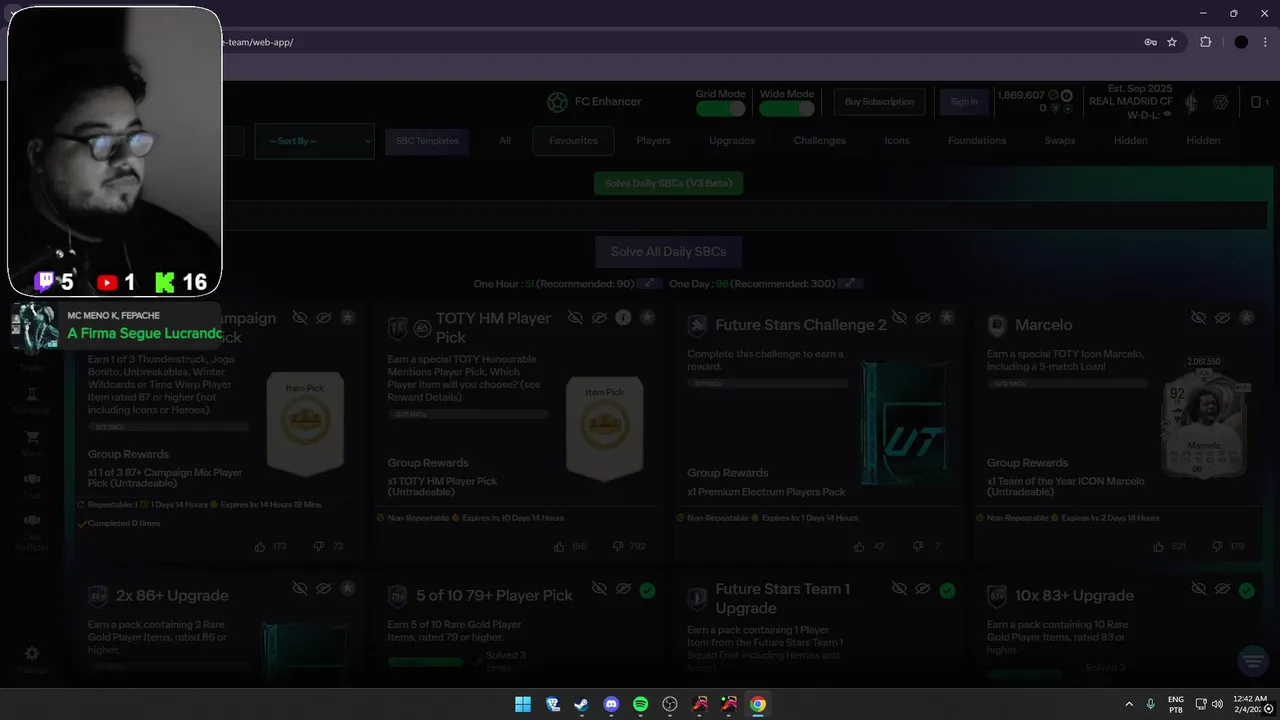Click Solve Daily SBCs (V3 Beta)
The image size is (1280, 720).
668,184
